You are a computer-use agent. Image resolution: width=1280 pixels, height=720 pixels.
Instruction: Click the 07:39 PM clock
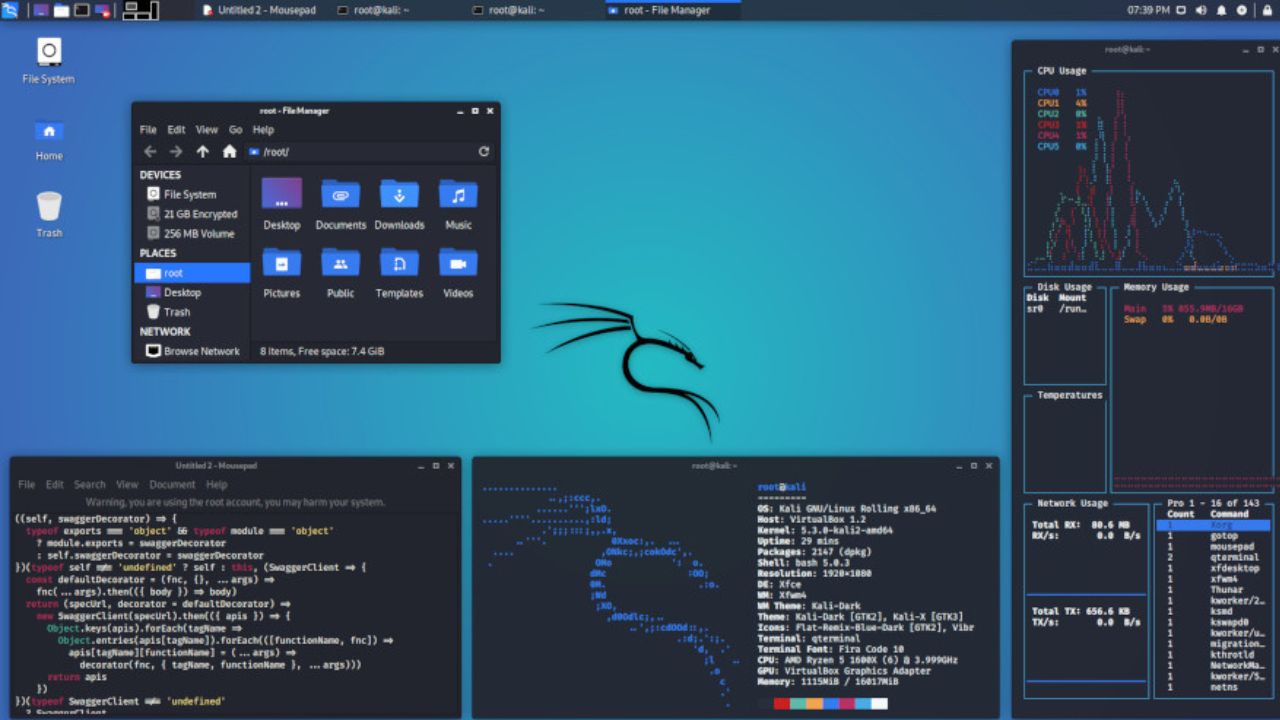coord(1148,10)
